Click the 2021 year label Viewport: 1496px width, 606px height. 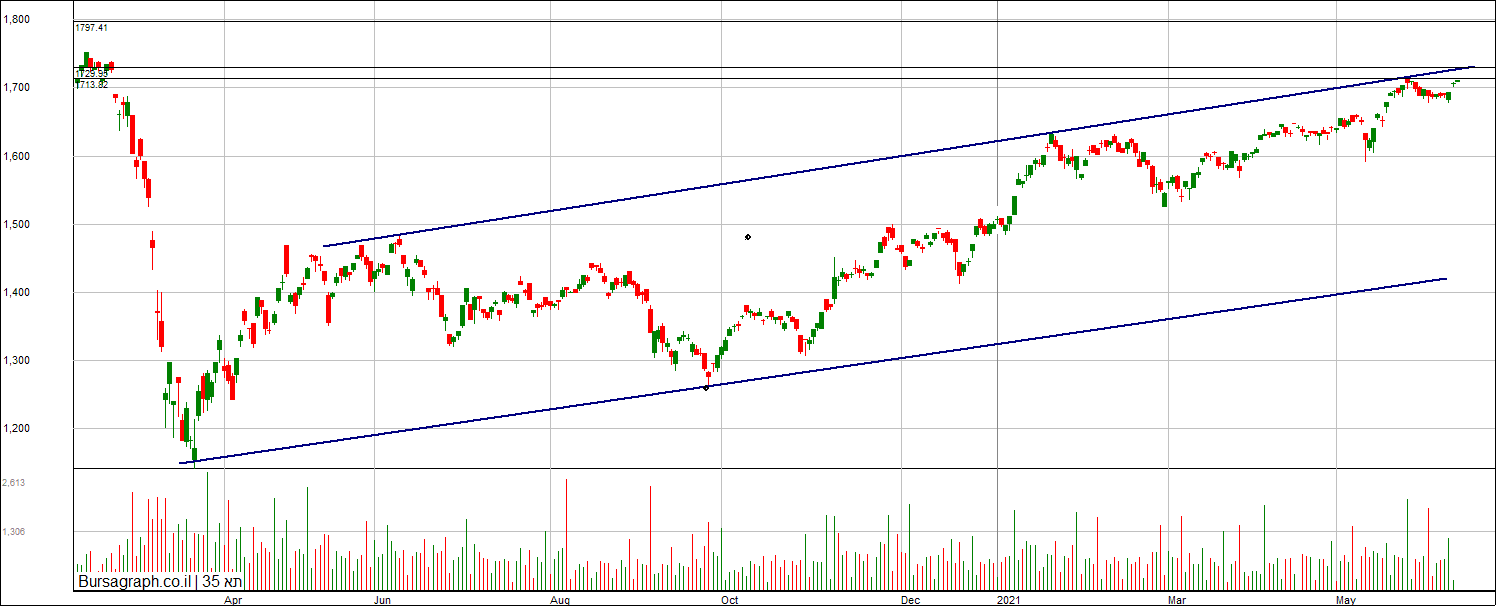(1008, 600)
